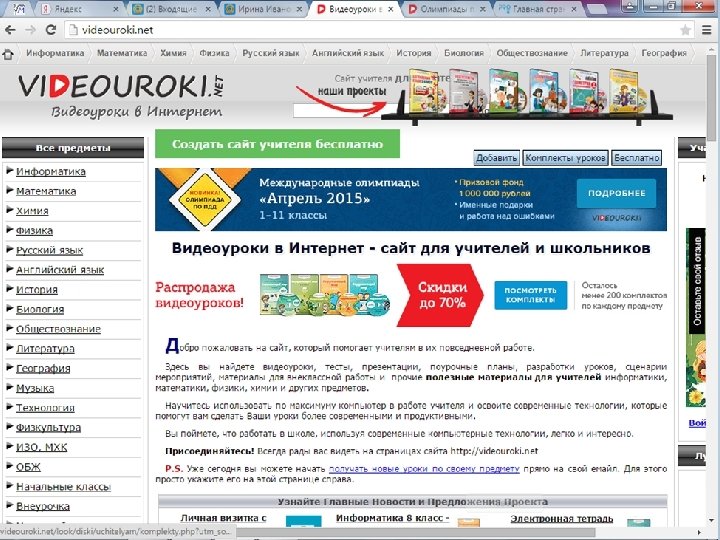Click the Бесплатно button
This screenshot has width=720, height=540.
[636, 158]
